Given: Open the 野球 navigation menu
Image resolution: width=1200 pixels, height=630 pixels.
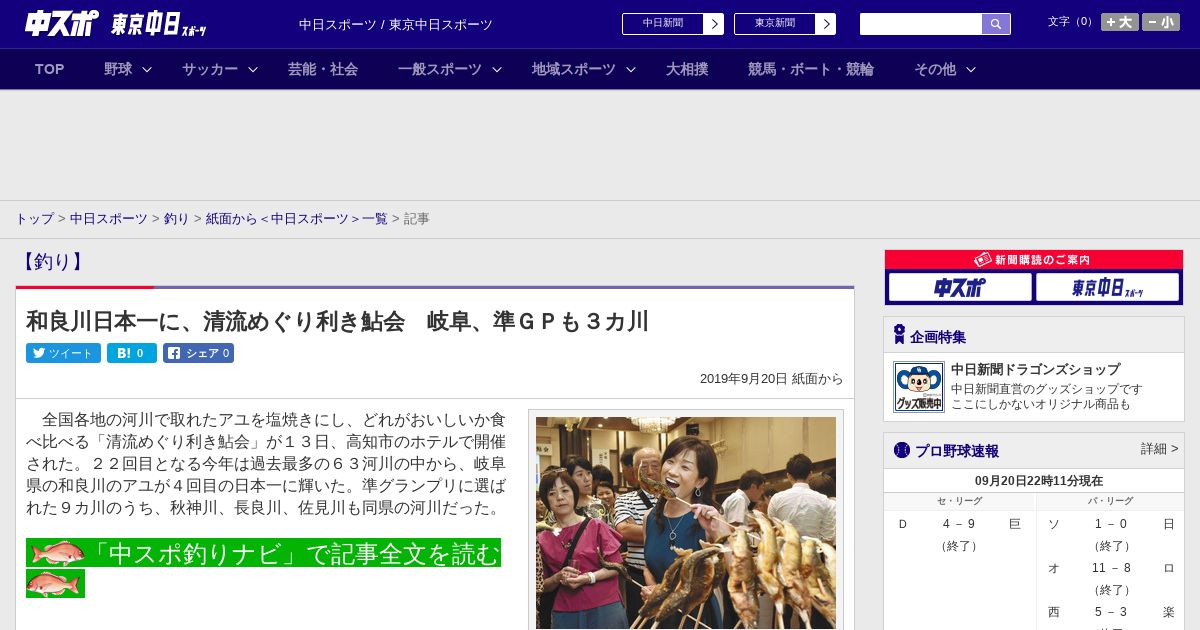Looking at the screenshot, I should point(118,69).
